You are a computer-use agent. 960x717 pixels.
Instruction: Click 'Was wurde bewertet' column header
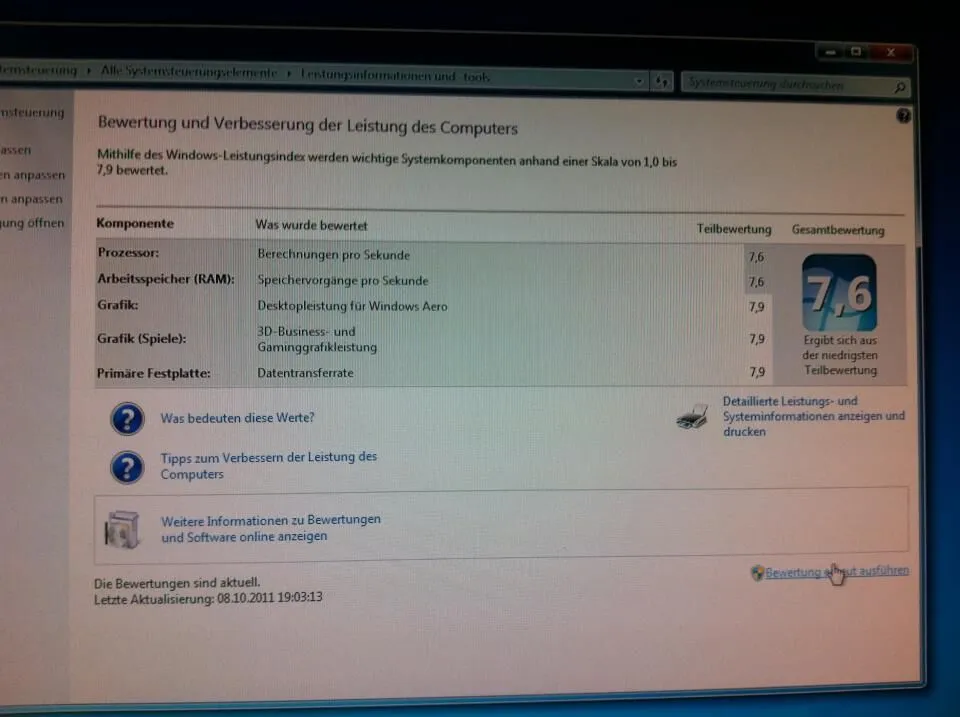coord(311,225)
